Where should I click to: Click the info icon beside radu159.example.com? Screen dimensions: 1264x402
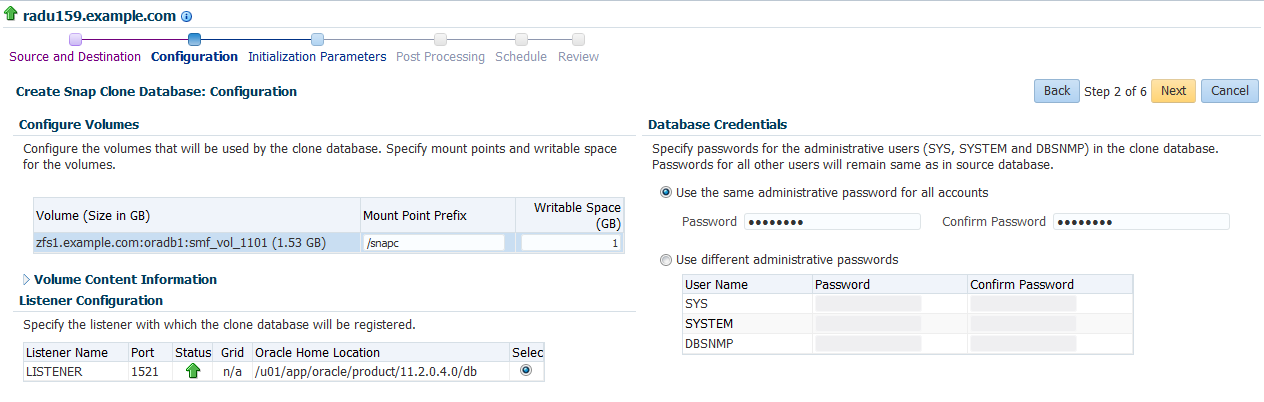(186, 17)
